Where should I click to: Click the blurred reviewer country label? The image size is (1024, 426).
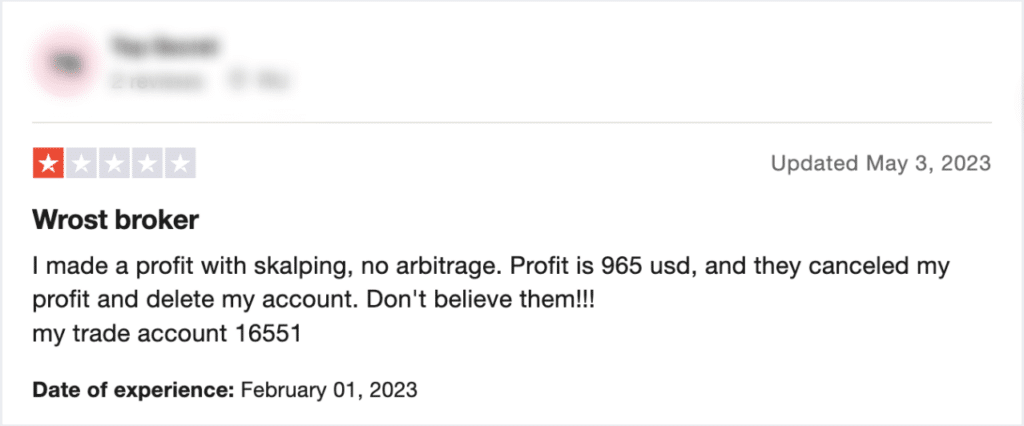(x=258, y=81)
